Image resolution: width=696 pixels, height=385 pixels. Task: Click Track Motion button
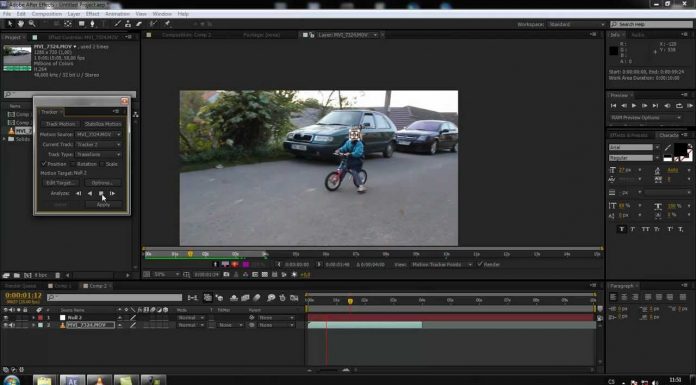61,124
